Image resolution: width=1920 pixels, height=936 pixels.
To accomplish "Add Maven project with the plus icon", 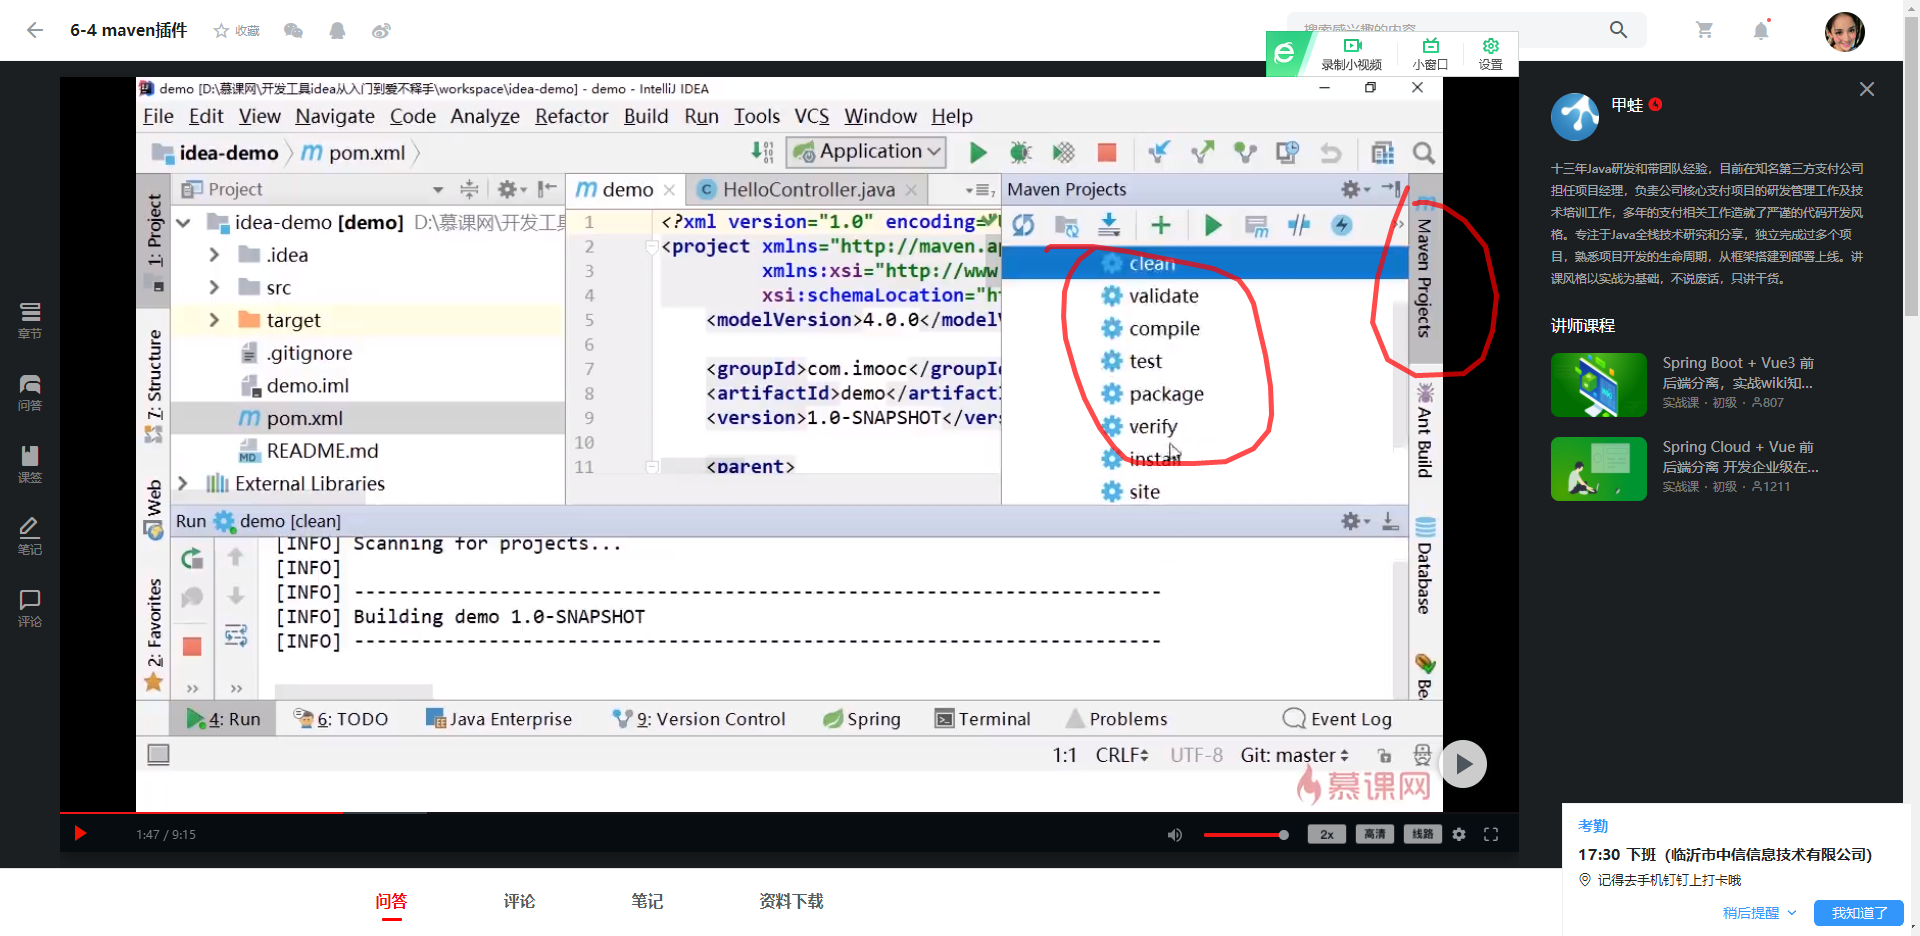I will (1160, 225).
